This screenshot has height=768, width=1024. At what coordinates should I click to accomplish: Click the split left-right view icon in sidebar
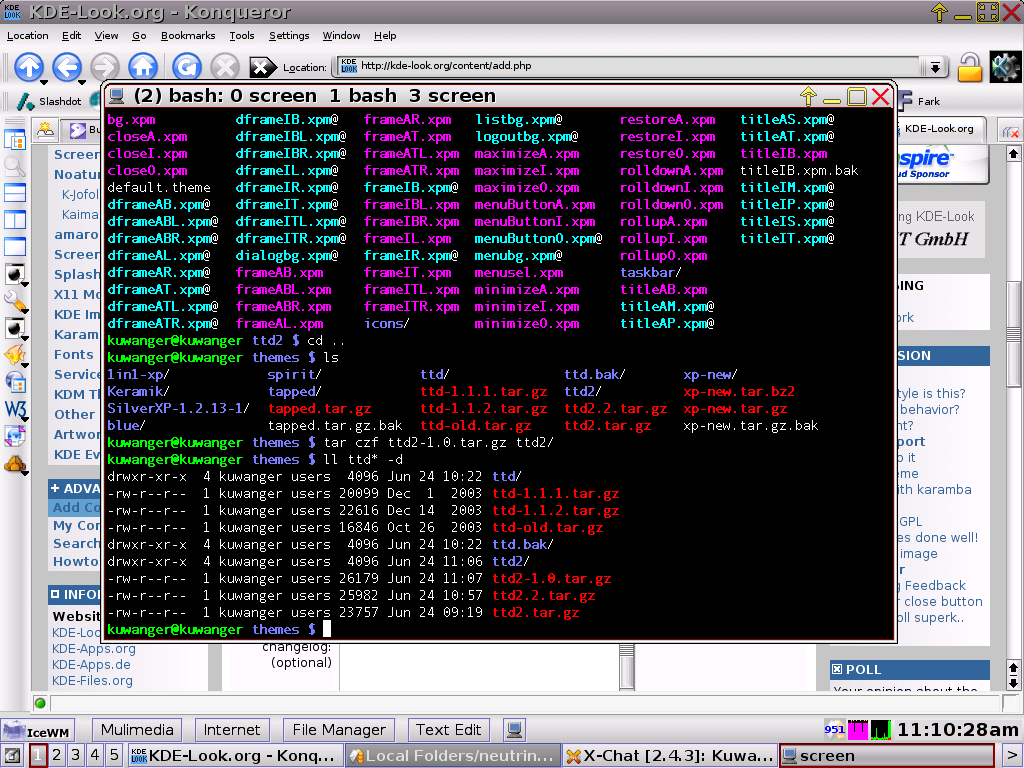point(14,219)
